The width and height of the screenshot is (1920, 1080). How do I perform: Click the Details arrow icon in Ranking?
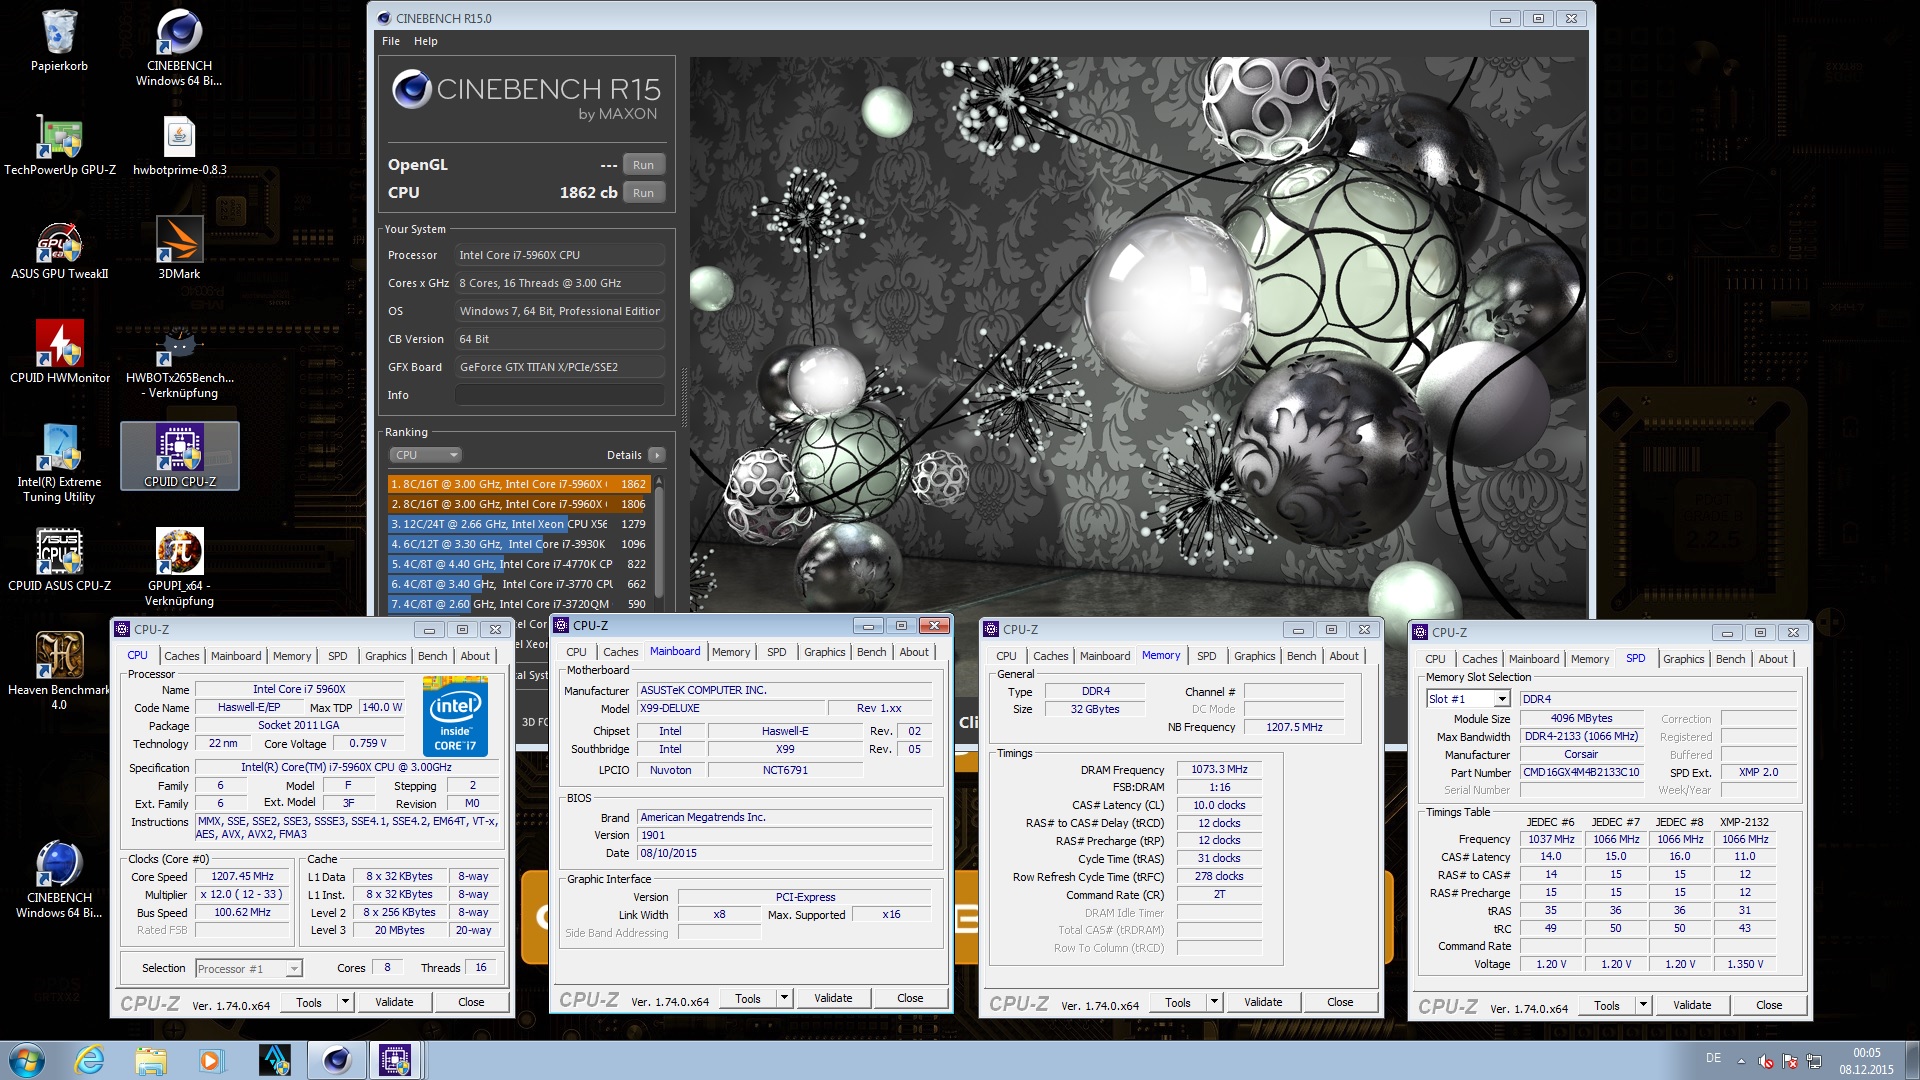[x=656, y=455]
